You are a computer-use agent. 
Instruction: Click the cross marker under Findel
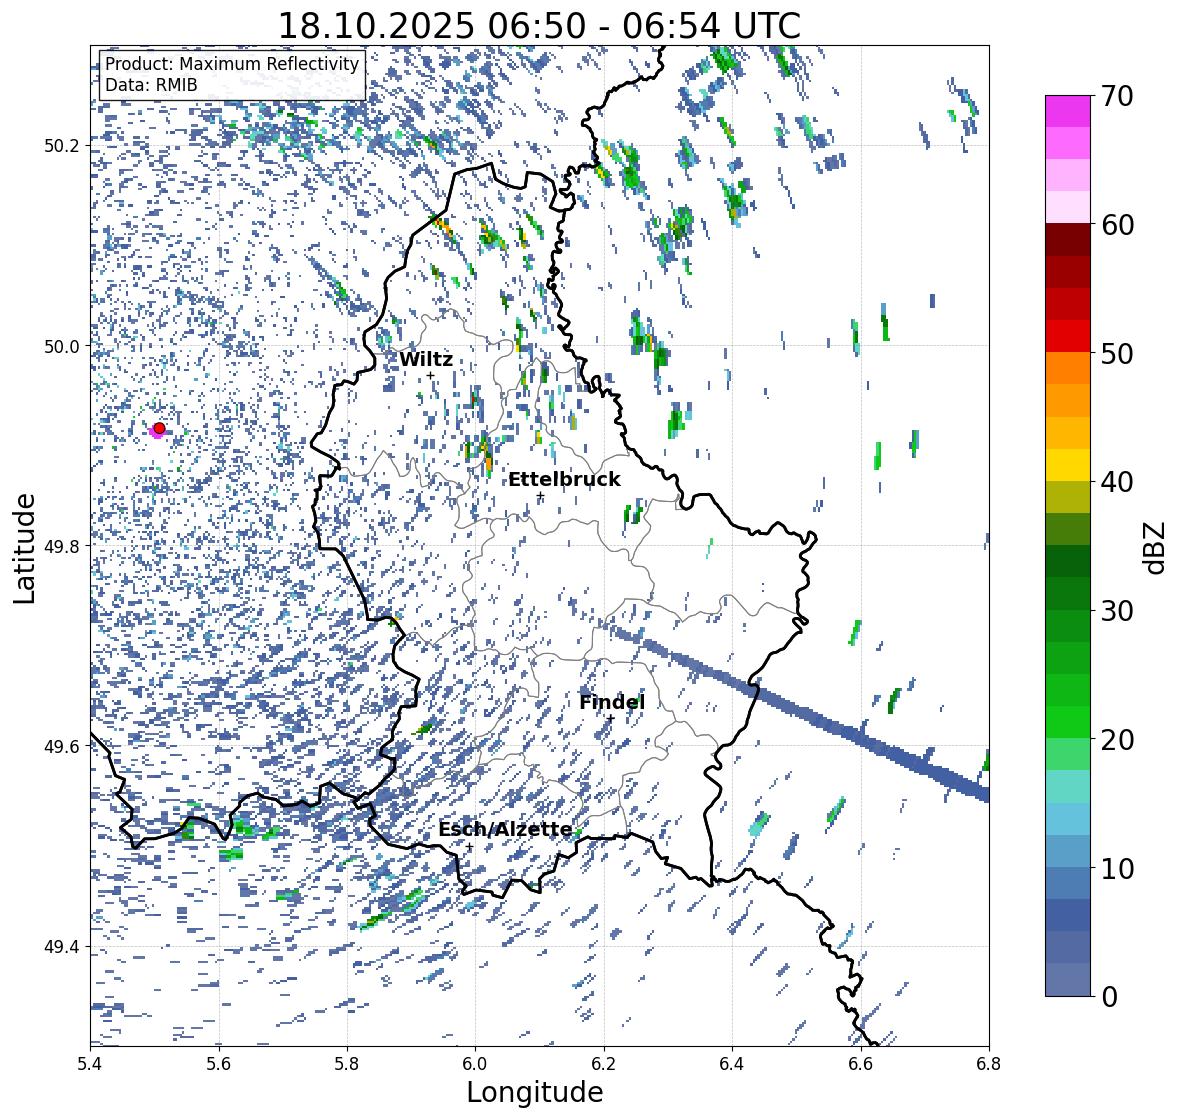point(611,719)
